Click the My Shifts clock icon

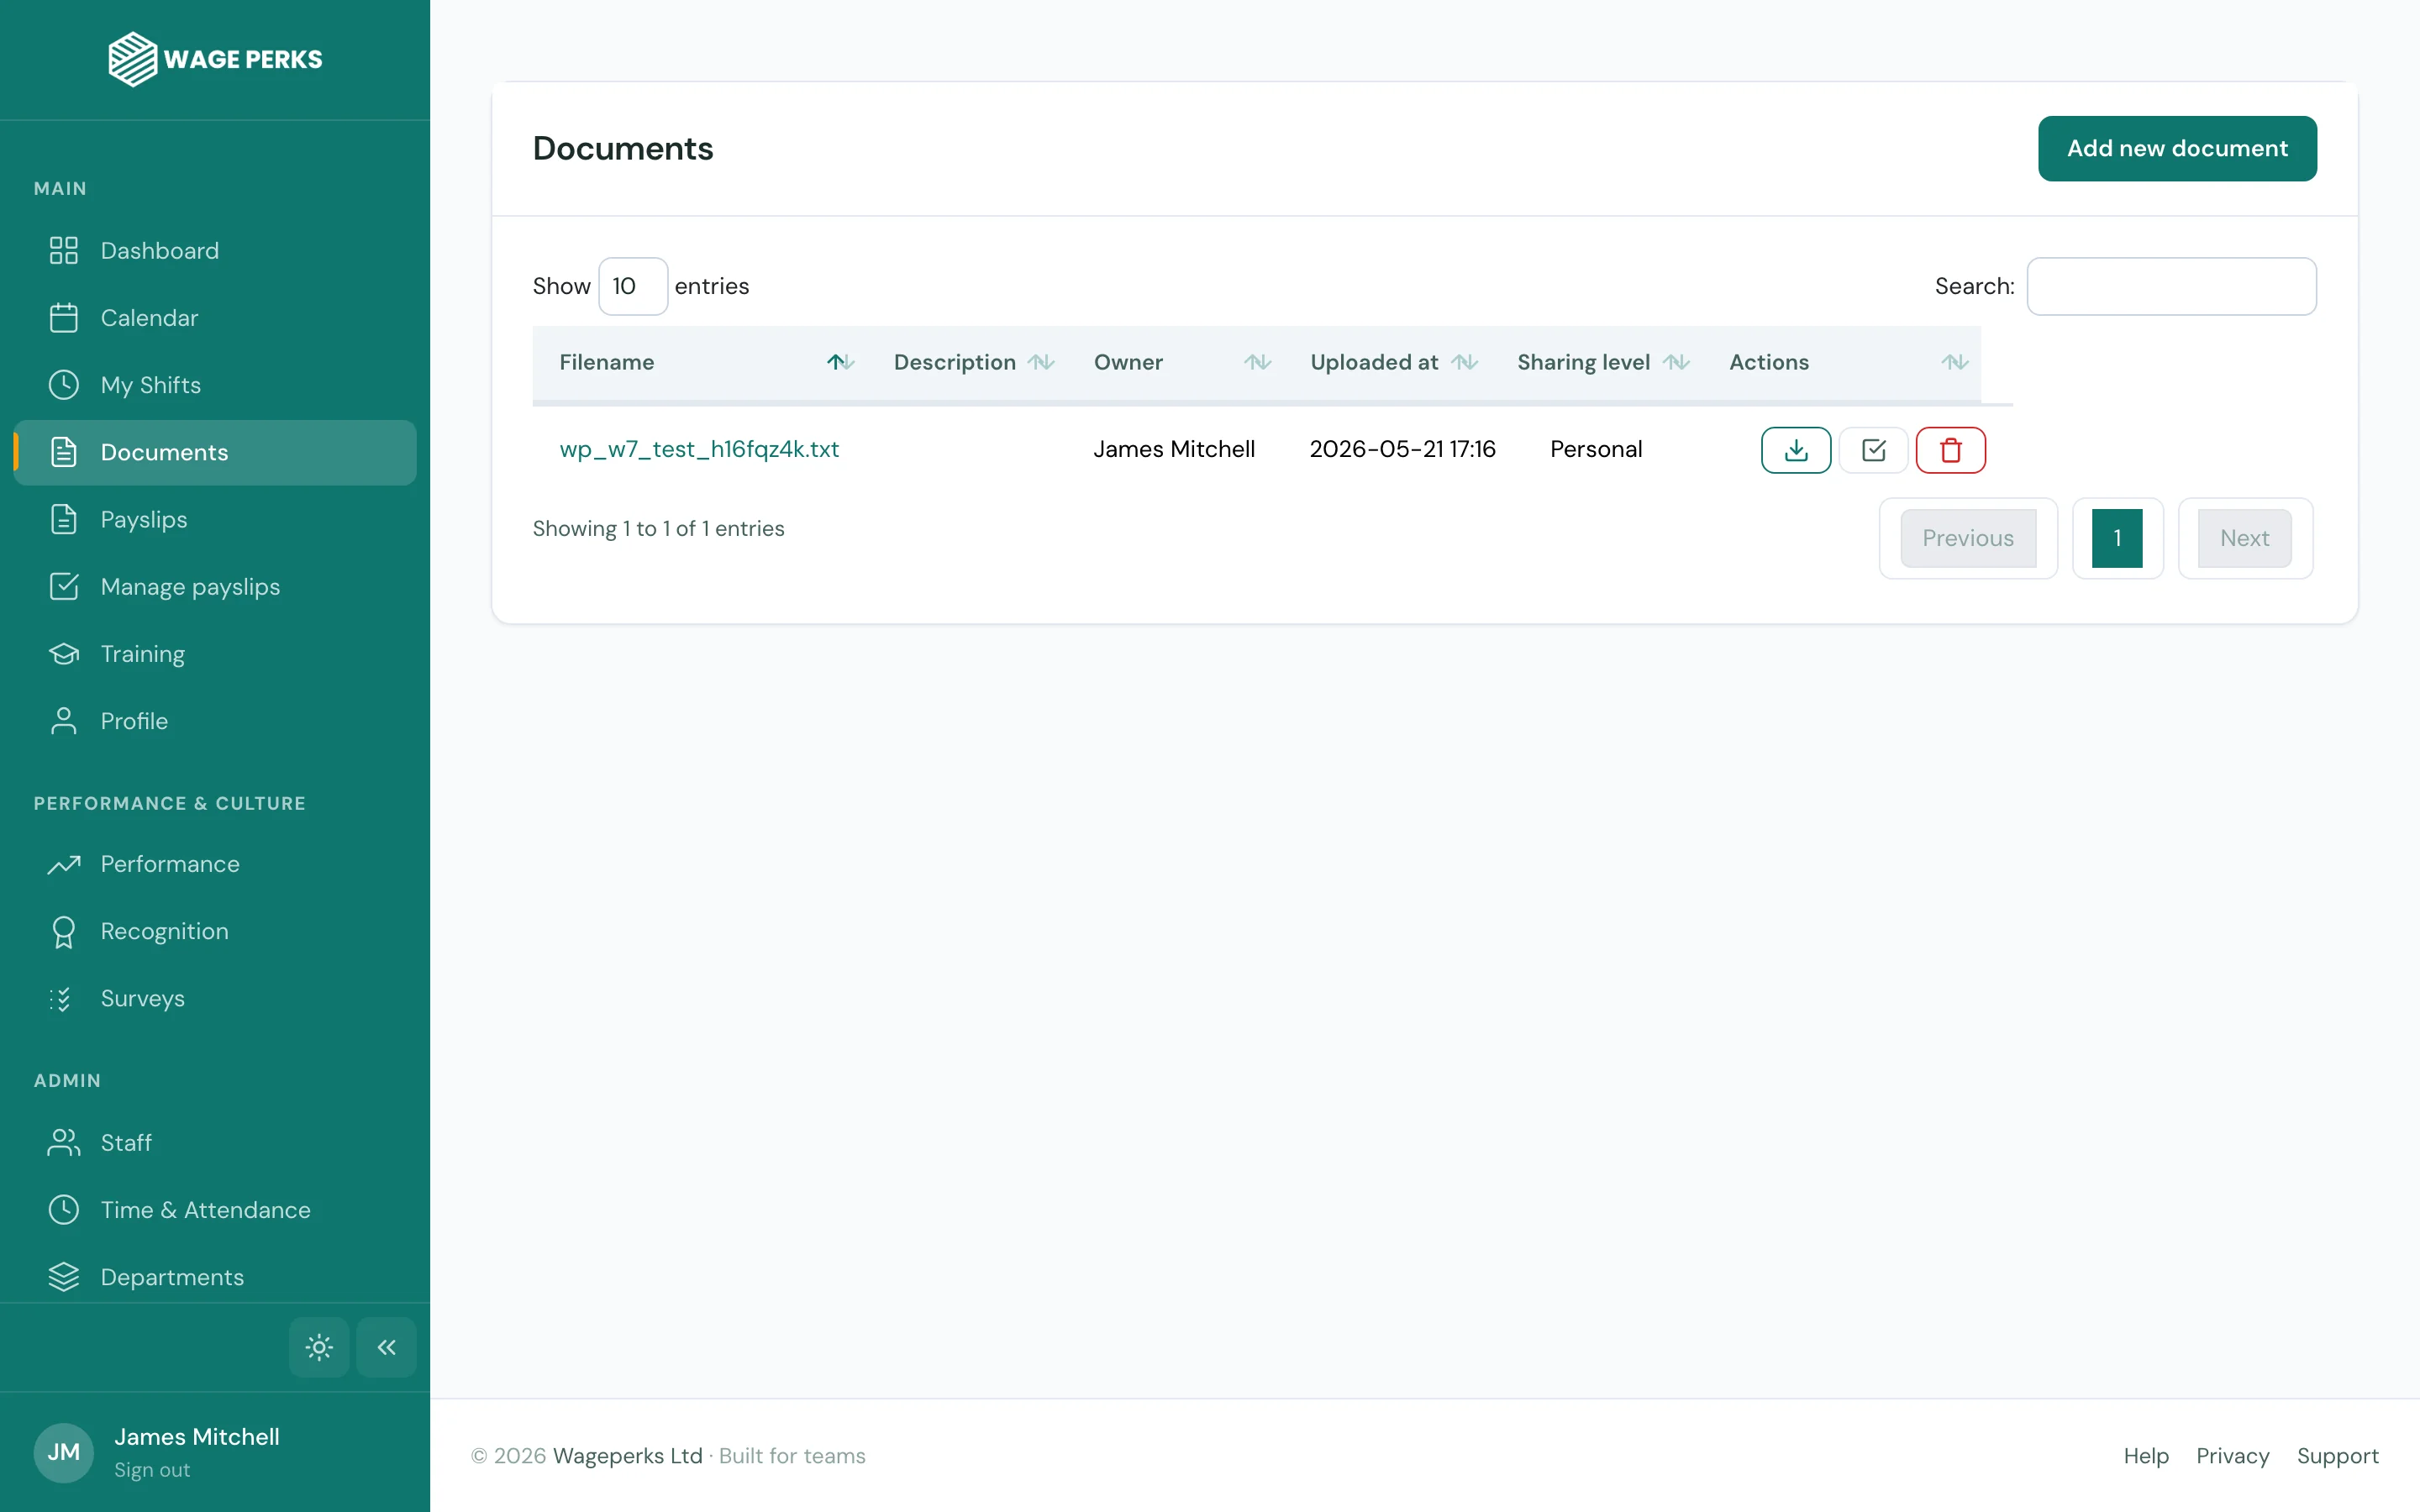tap(64, 385)
